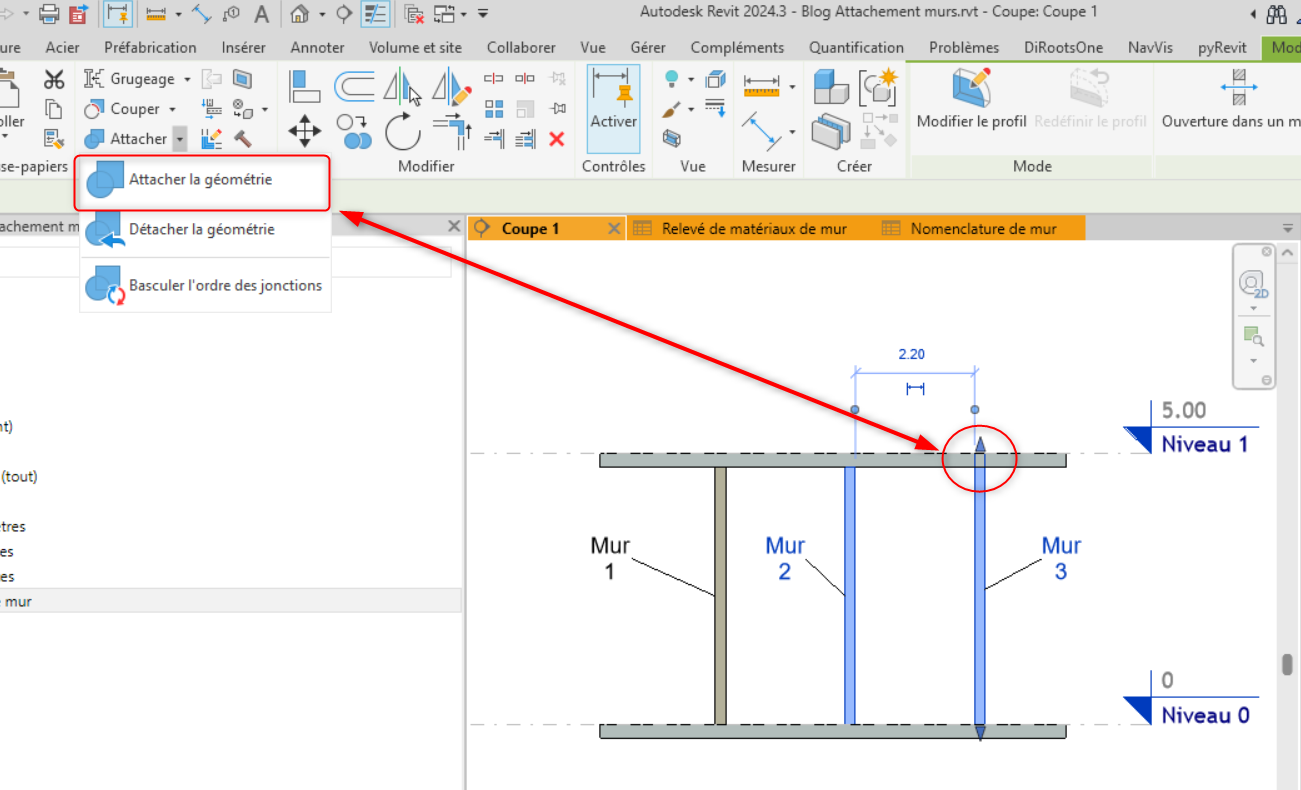Click the Split Element icon

tap(494, 78)
